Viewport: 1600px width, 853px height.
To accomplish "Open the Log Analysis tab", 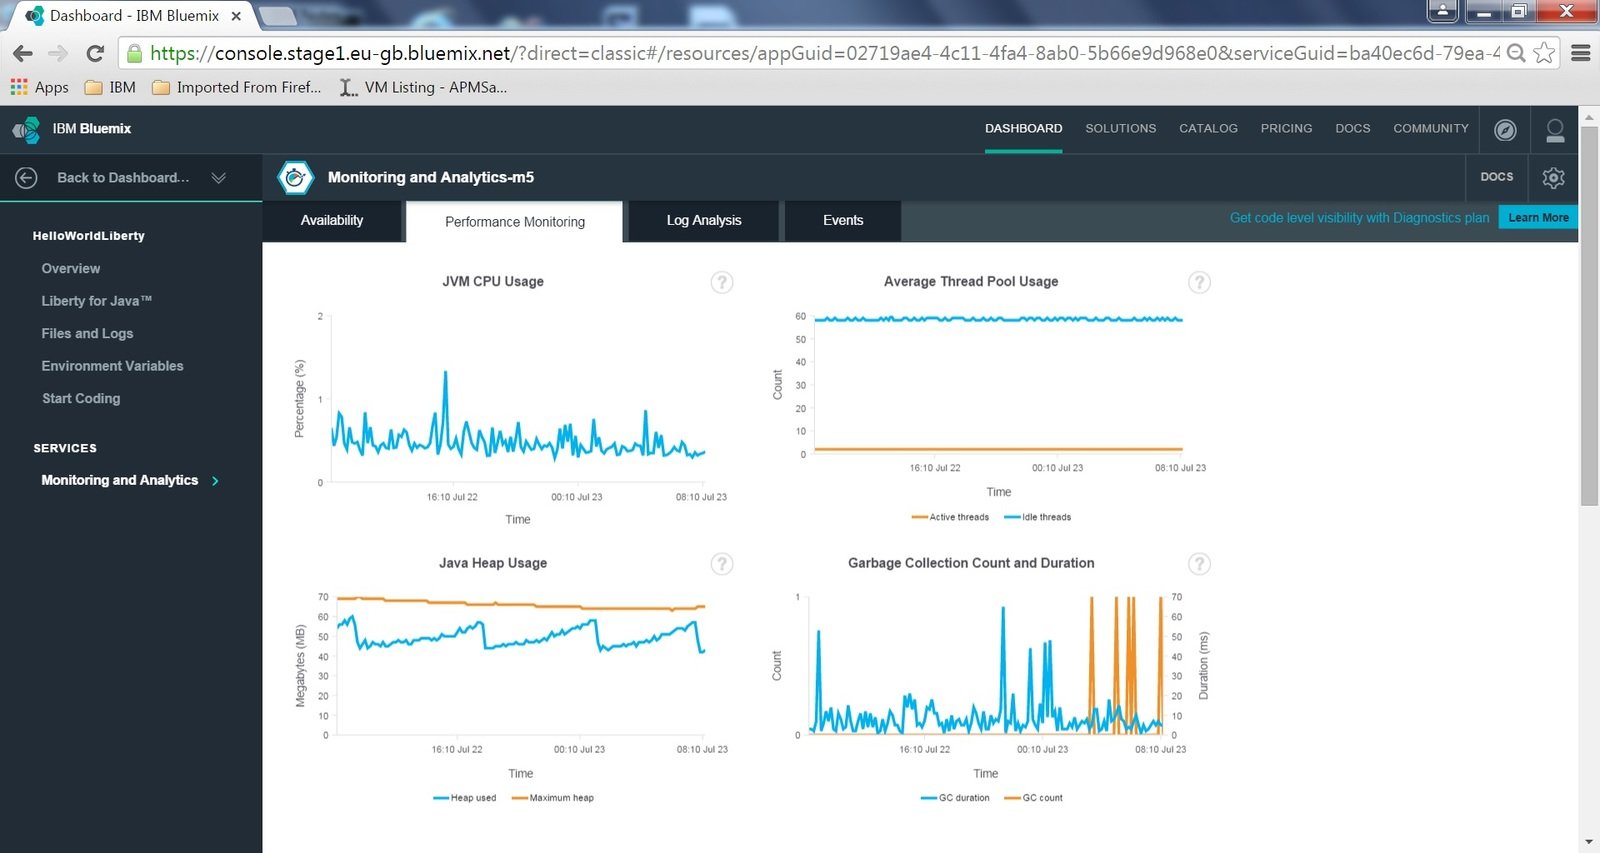I will (x=704, y=221).
